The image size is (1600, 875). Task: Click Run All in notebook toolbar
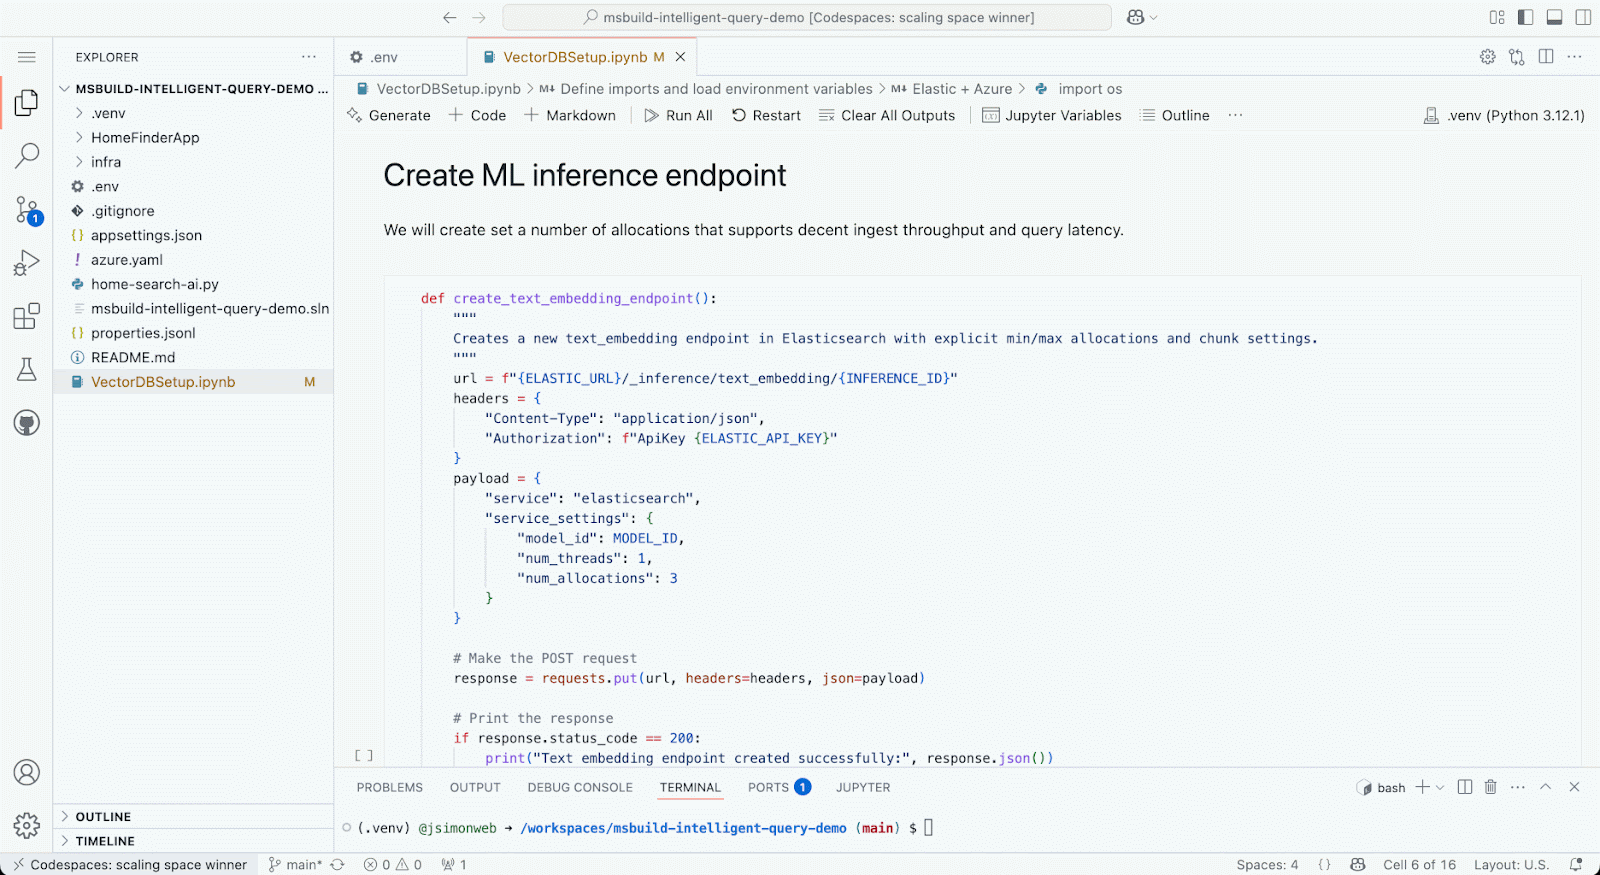679,115
